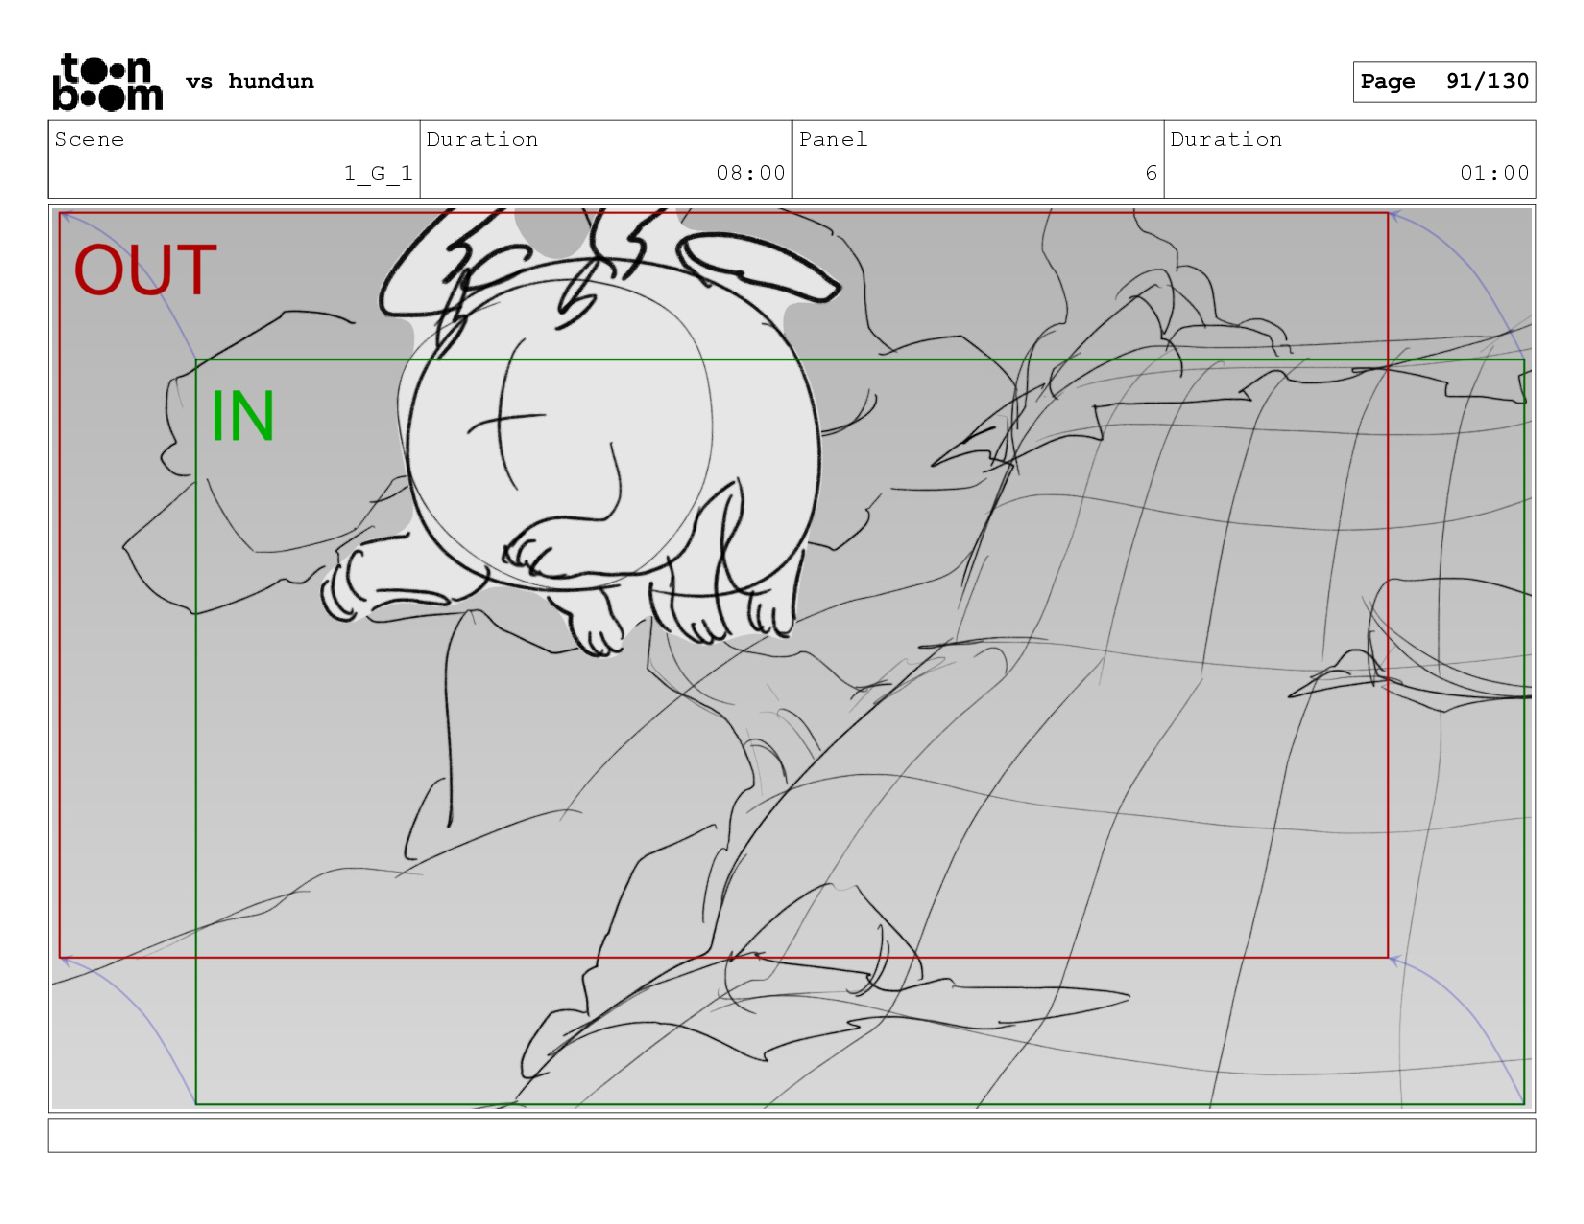
Task: Select the 'Panel' header label
Action: [x=833, y=140]
